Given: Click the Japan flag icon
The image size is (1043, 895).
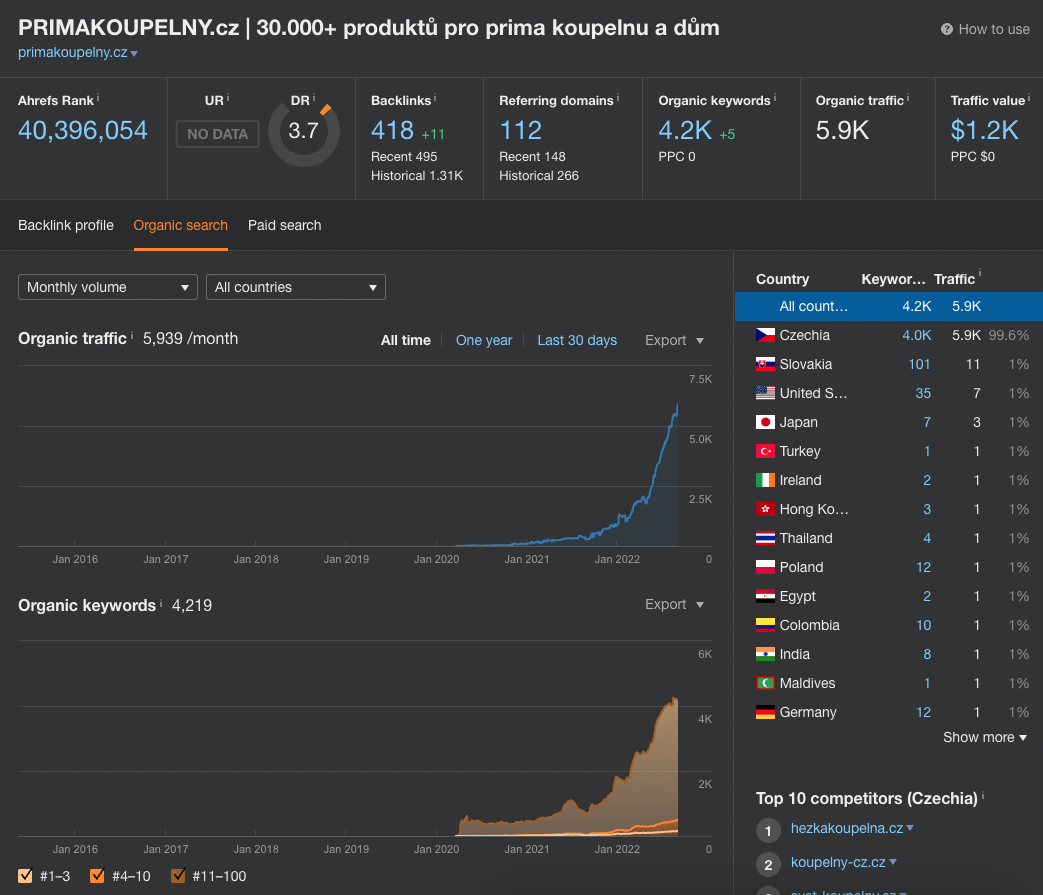Looking at the screenshot, I should click(x=765, y=422).
